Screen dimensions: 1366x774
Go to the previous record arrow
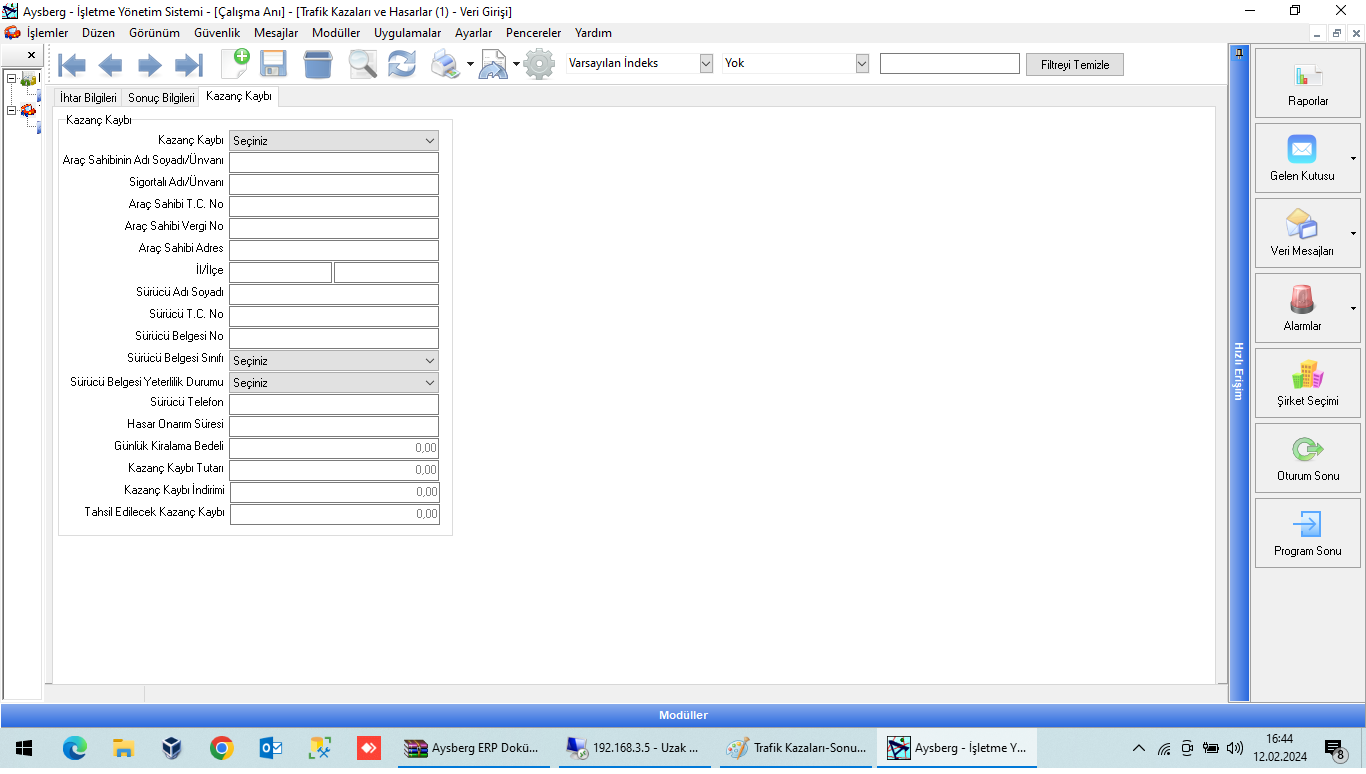coord(110,65)
